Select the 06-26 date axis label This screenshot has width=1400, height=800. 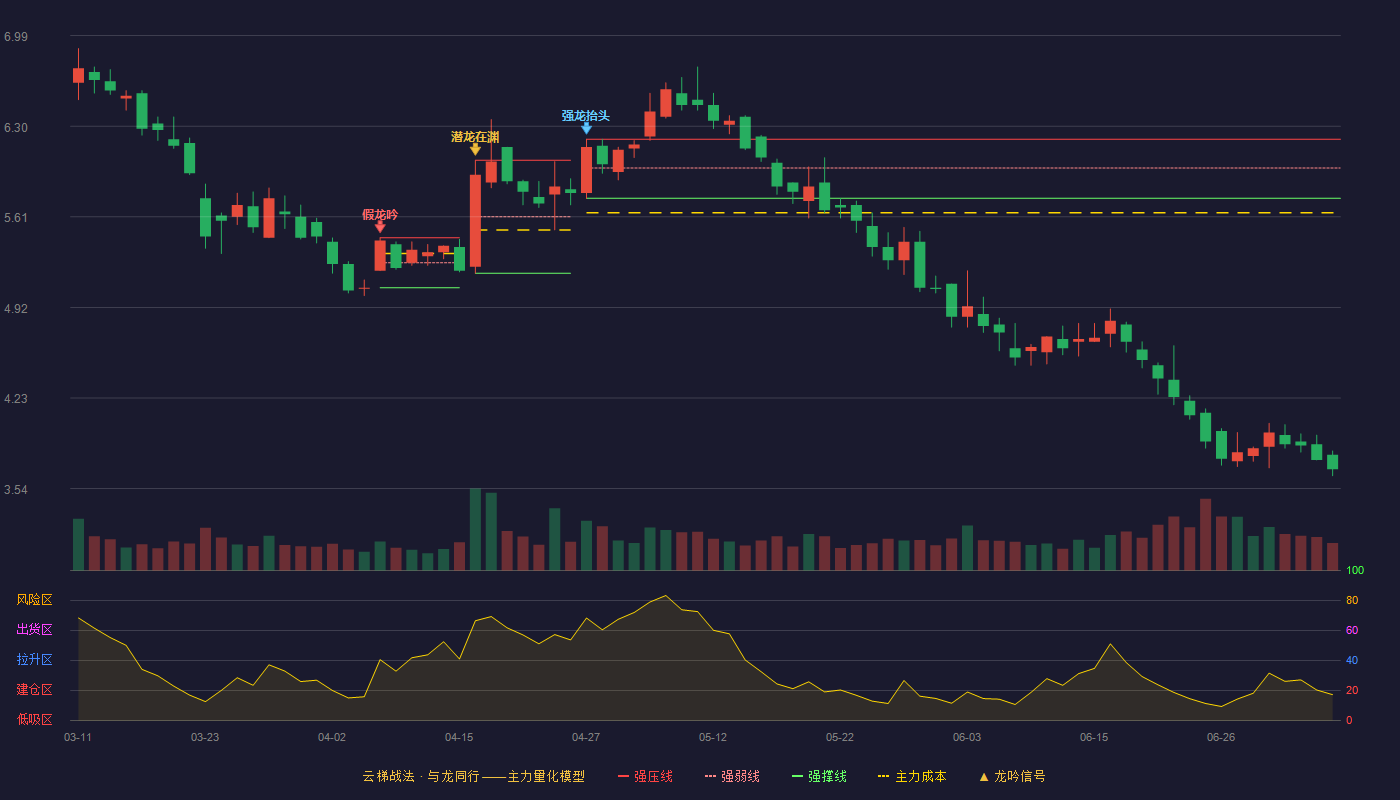click(x=1221, y=737)
